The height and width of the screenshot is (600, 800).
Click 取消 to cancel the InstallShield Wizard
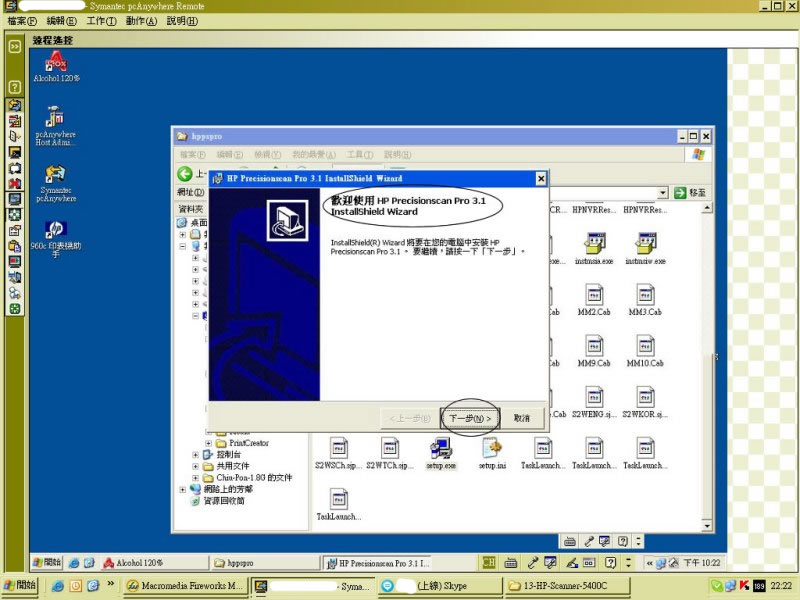[x=521, y=418]
